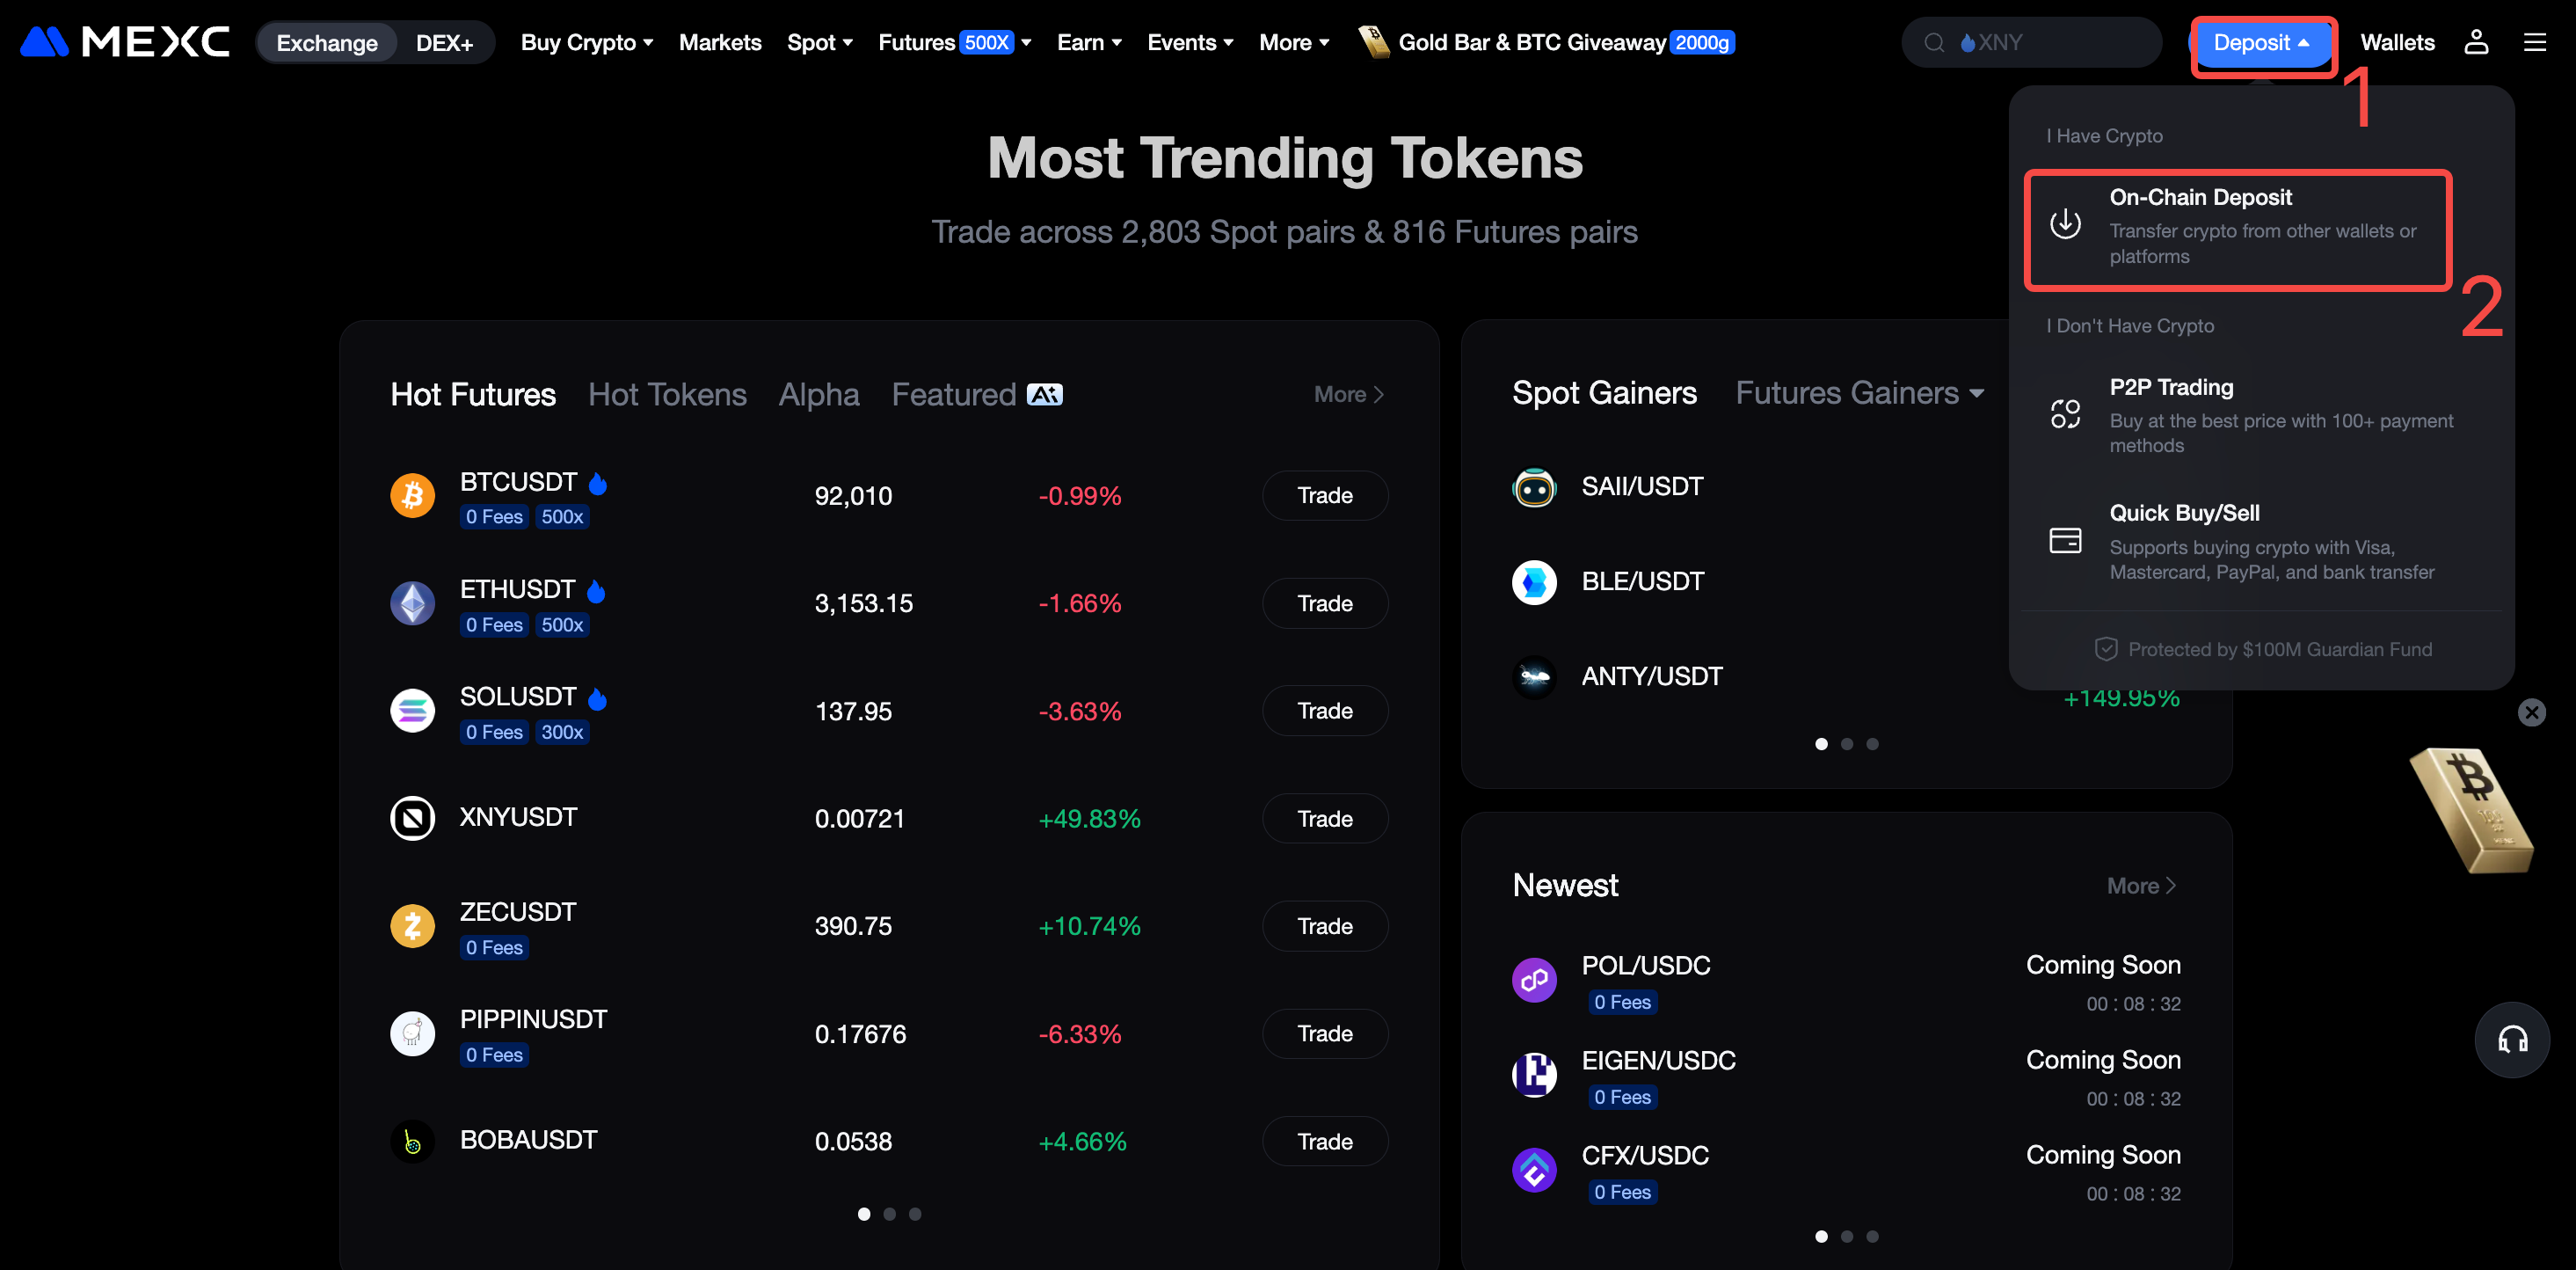
Task: Click the customer support headset icon
Action: click(2511, 1040)
